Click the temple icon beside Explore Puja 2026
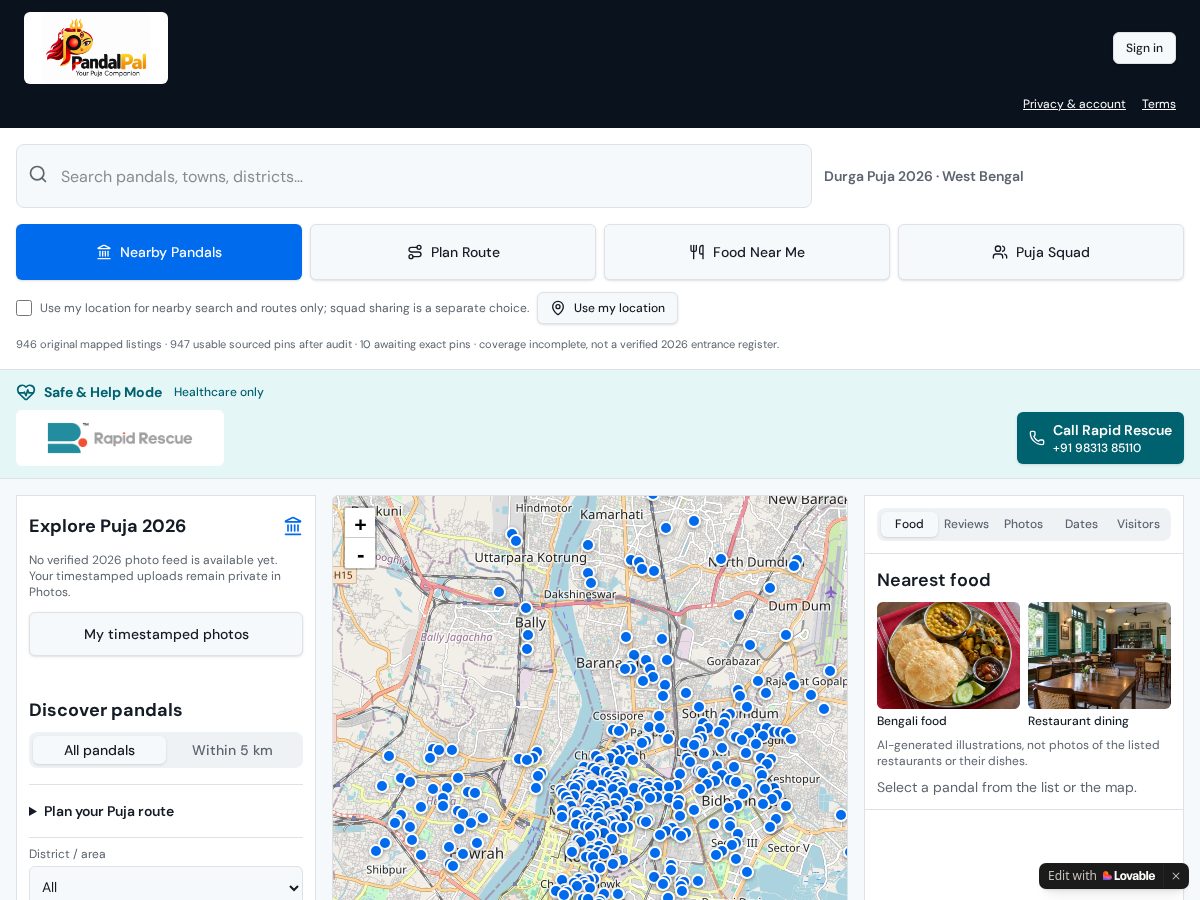Screen dimensions: 1200x900 click(293, 526)
